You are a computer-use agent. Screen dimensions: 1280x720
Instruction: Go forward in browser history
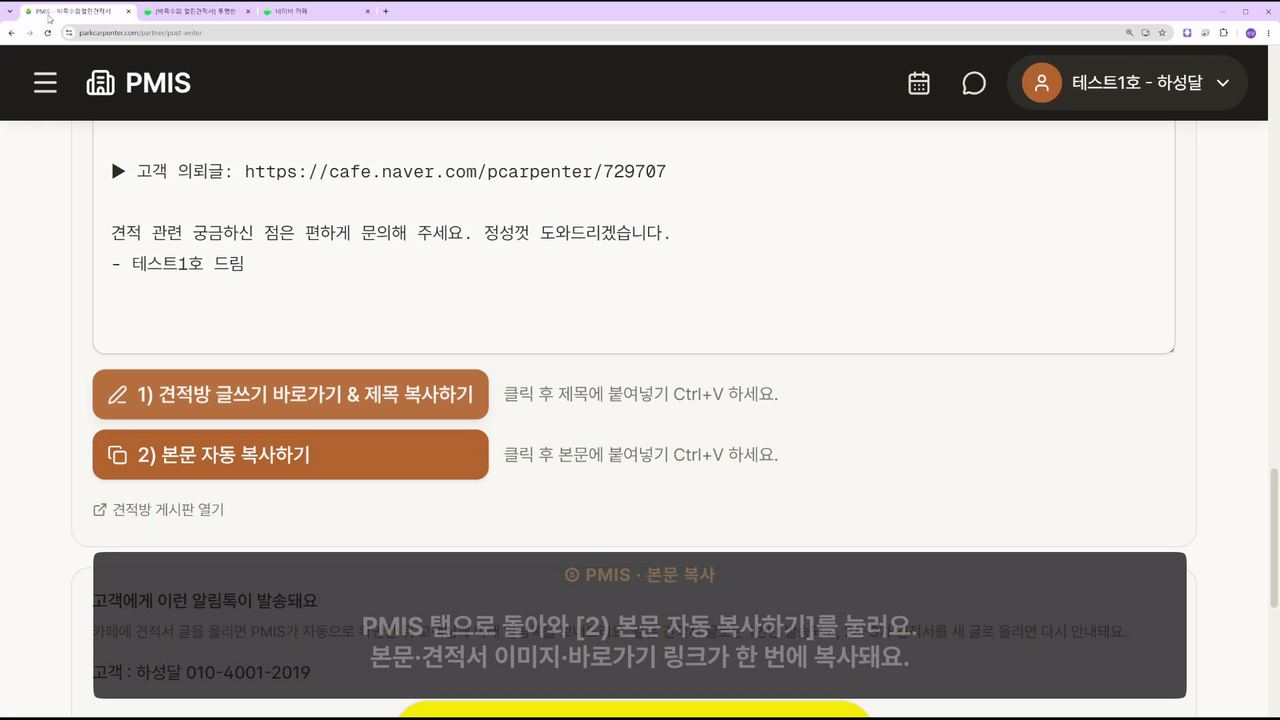pos(29,33)
